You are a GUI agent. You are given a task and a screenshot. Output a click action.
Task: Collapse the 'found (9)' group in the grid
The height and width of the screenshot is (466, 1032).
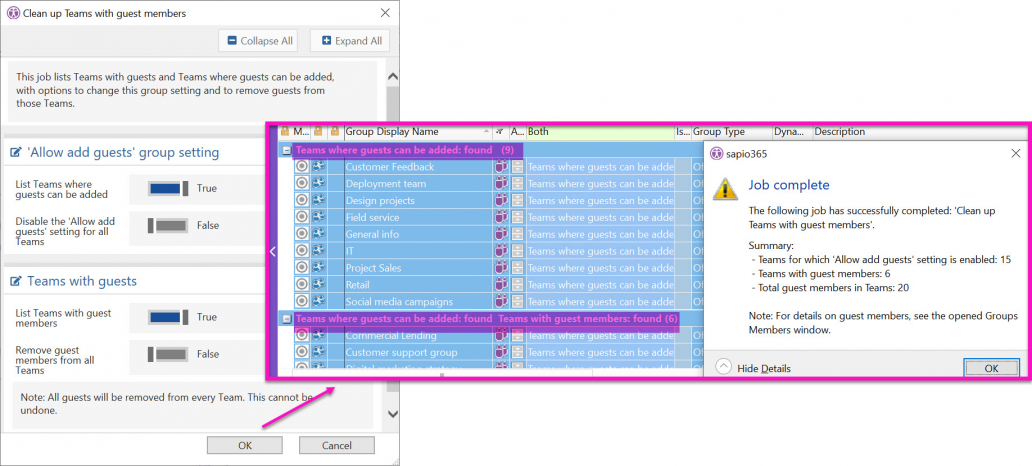287,150
